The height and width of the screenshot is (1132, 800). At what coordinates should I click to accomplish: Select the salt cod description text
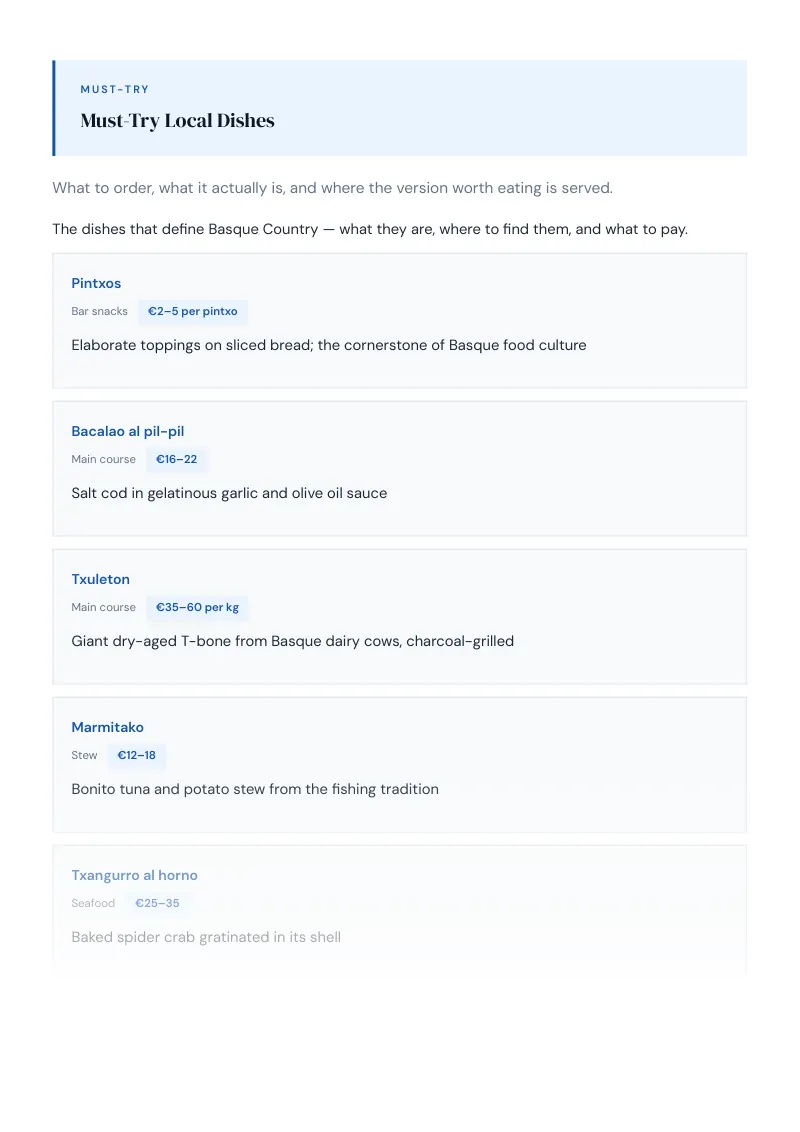(x=229, y=493)
